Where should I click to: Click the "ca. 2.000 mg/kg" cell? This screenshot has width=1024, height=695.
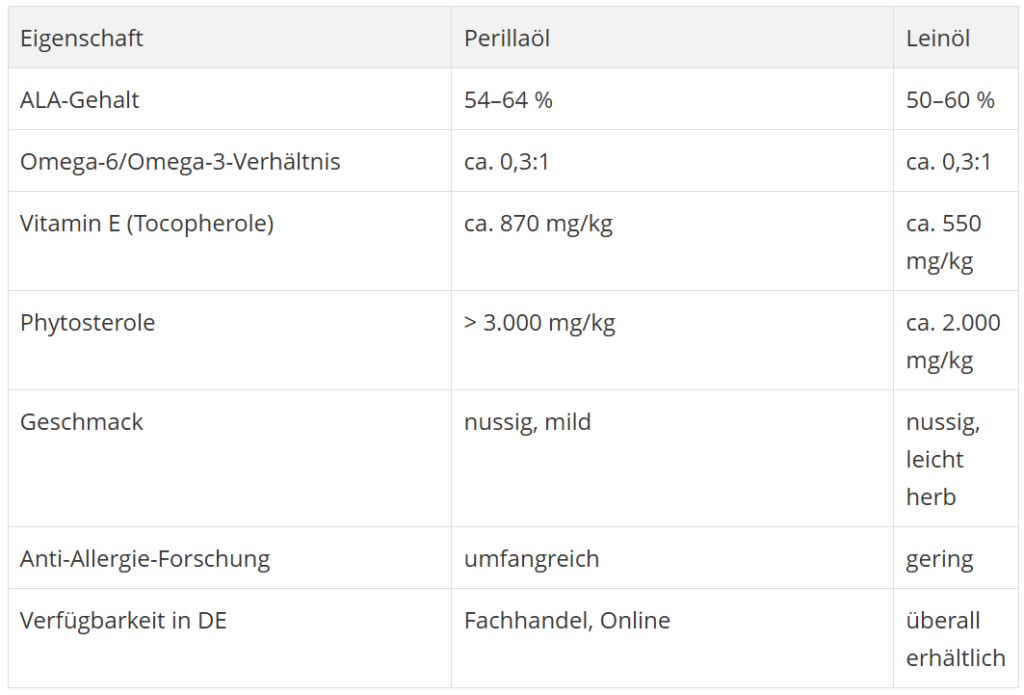point(952,341)
